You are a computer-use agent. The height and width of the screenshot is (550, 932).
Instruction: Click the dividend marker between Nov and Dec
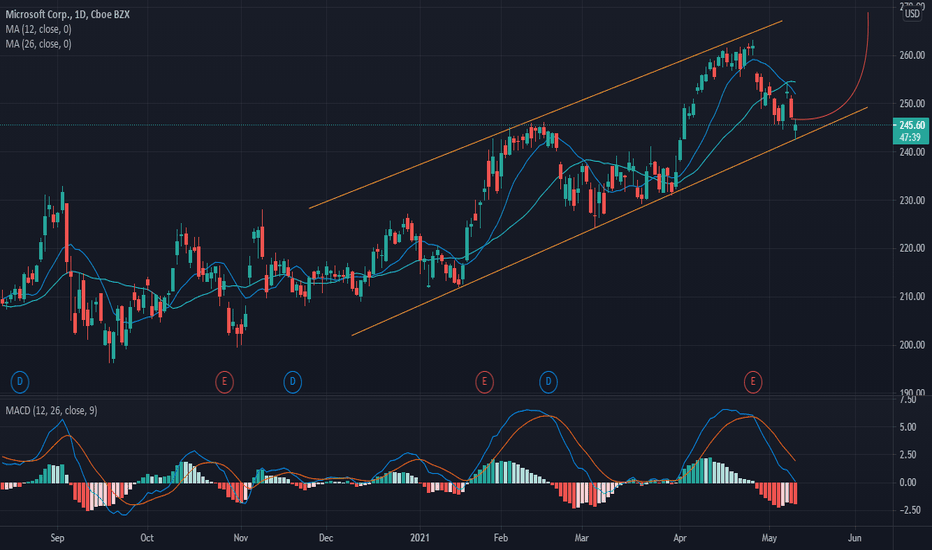click(x=292, y=381)
